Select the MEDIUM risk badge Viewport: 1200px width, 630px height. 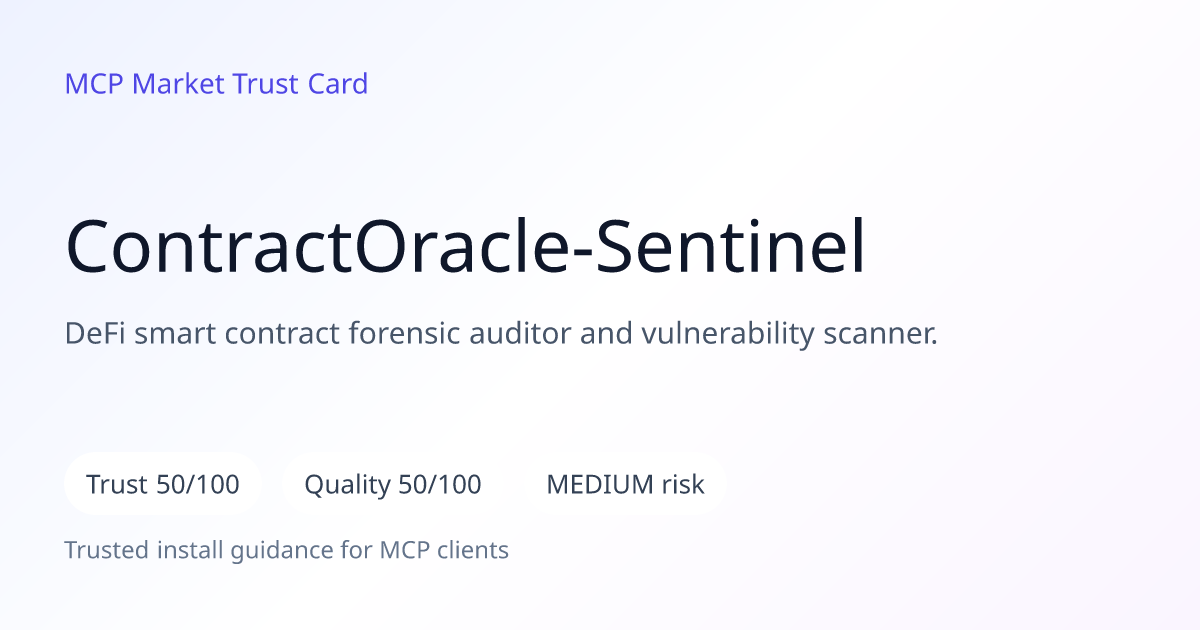[625, 485]
